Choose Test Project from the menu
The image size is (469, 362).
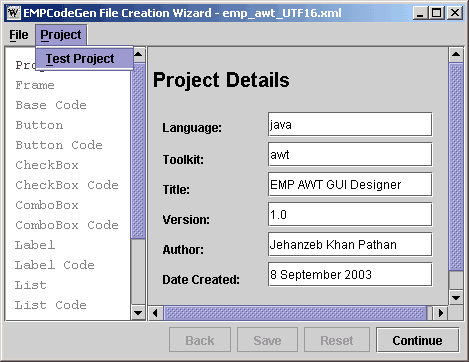(x=85, y=59)
